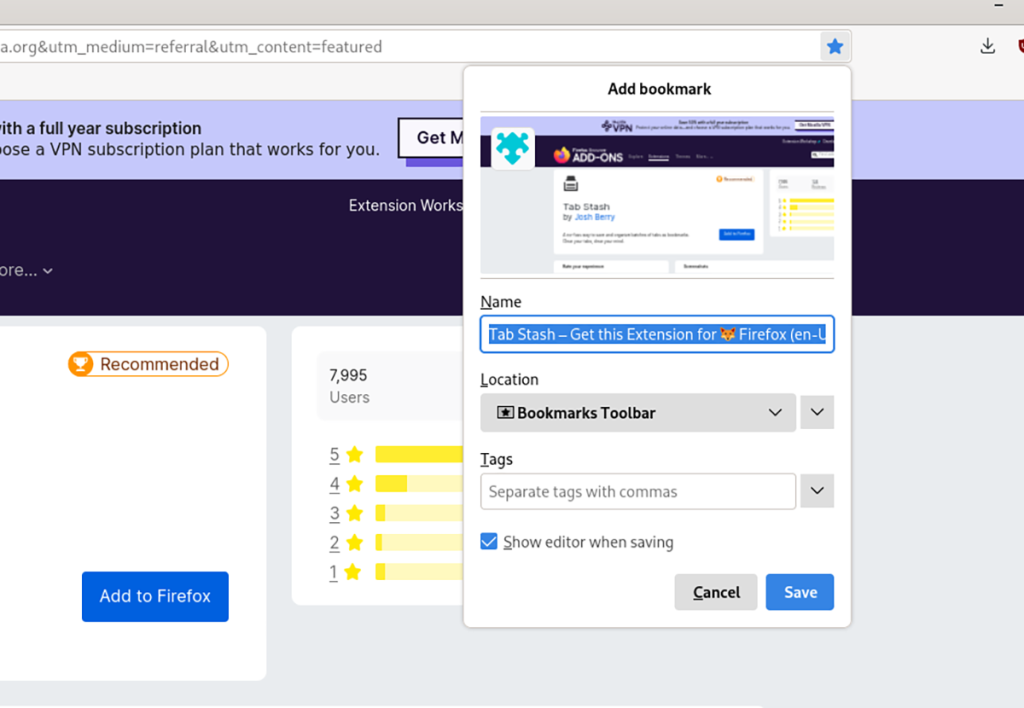1024x708 pixels.
Task: Select the Extension Workshop menu entry
Action: pyautogui.click(x=405, y=205)
